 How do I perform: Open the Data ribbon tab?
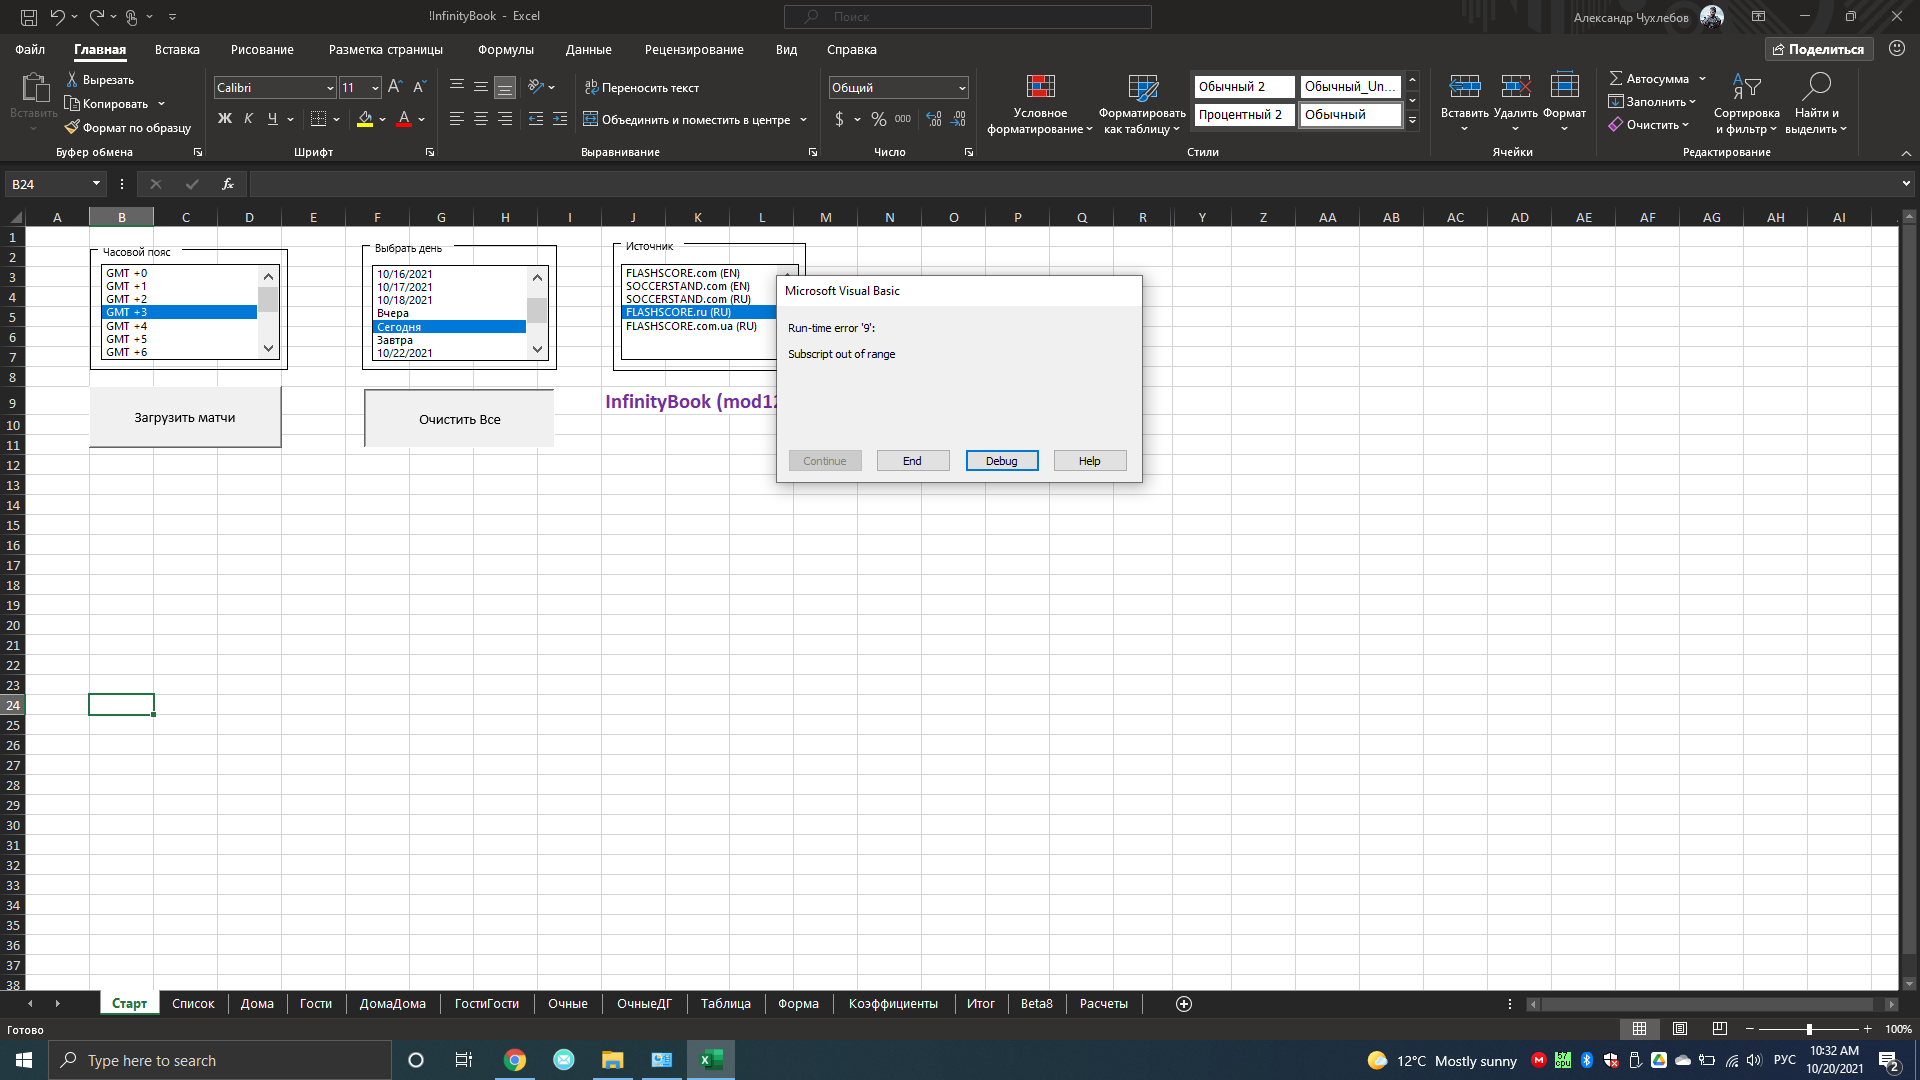point(588,49)
